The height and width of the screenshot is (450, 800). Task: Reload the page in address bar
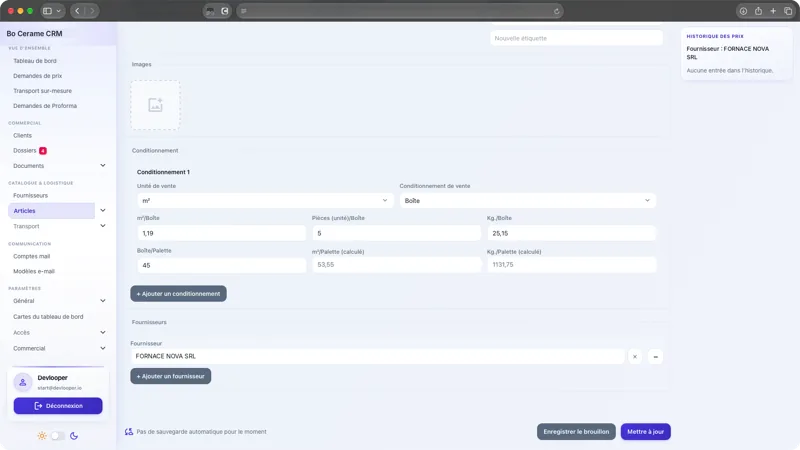[x=557, y=11]
